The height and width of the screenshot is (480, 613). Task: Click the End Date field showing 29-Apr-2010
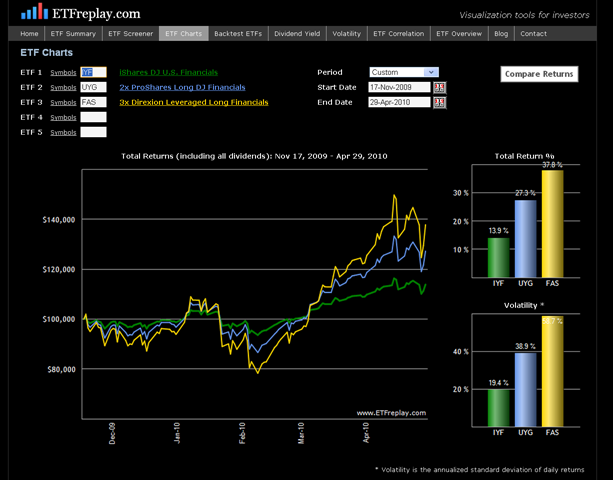[399, 102]
